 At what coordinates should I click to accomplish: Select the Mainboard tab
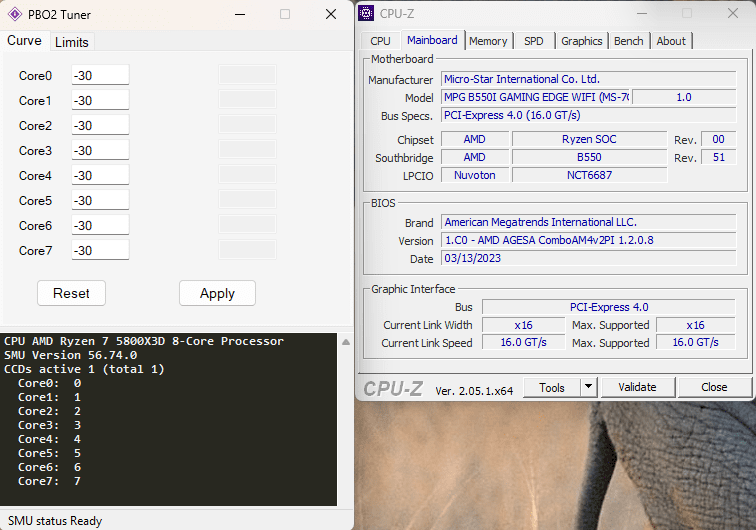tap(432, 40)
